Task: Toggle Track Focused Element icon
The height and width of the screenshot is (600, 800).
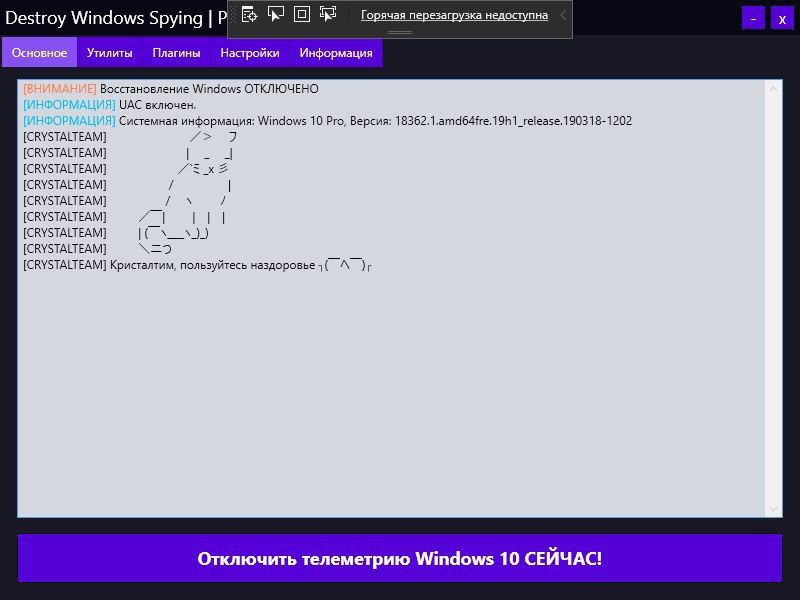Action: [x=328, y=15]
